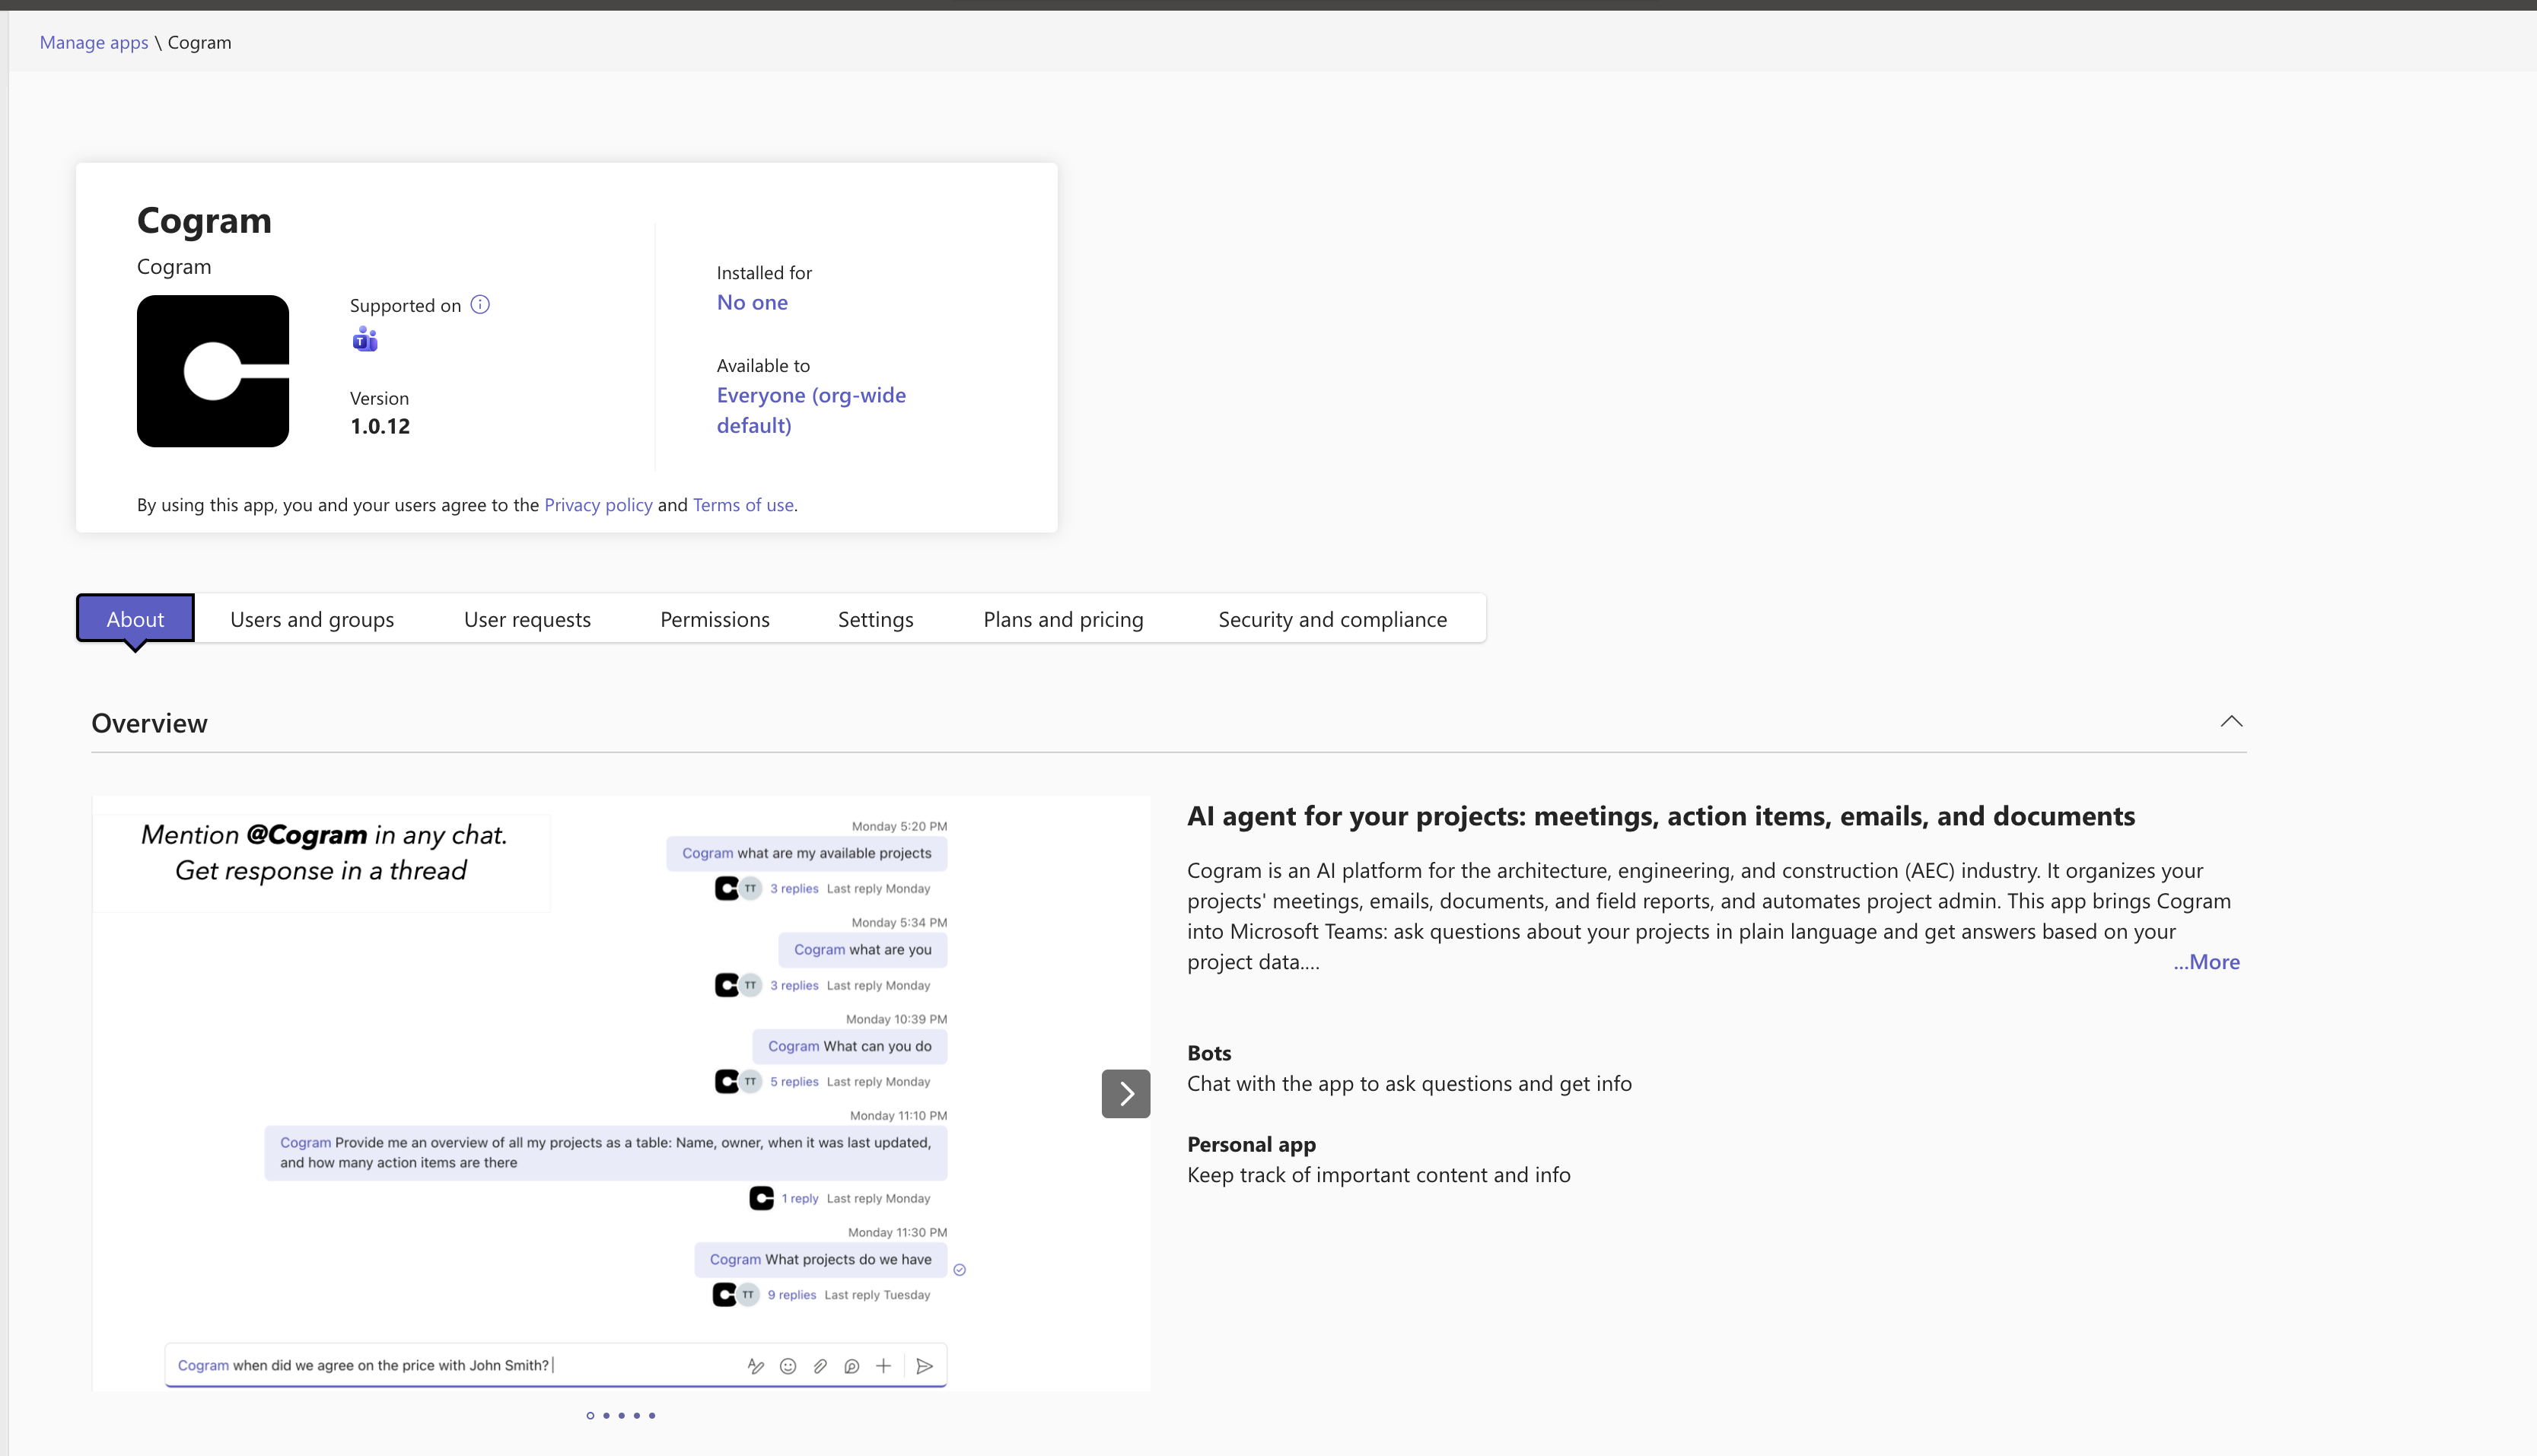This screenshot has height=1456, width=2537.
Task: Go back via Manage apps breadcrumb
Action: click(94, 42)
